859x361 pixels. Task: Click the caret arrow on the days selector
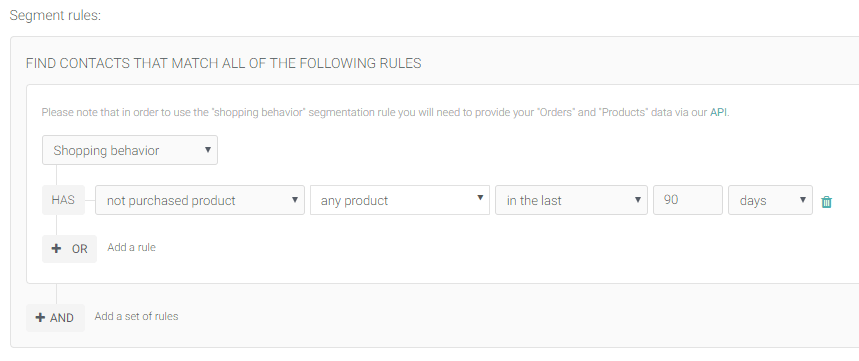(803, 199)
